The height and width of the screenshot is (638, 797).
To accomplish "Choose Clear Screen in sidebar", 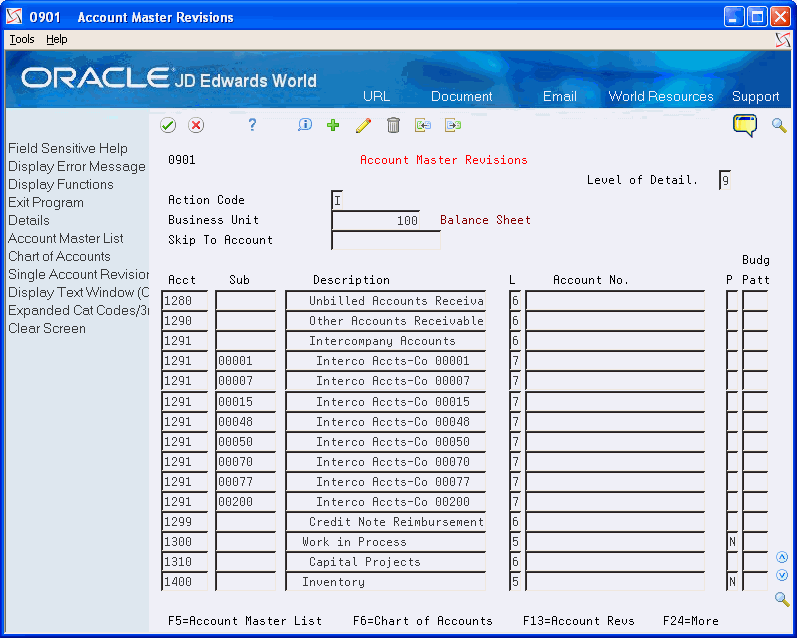I will 47,328.
